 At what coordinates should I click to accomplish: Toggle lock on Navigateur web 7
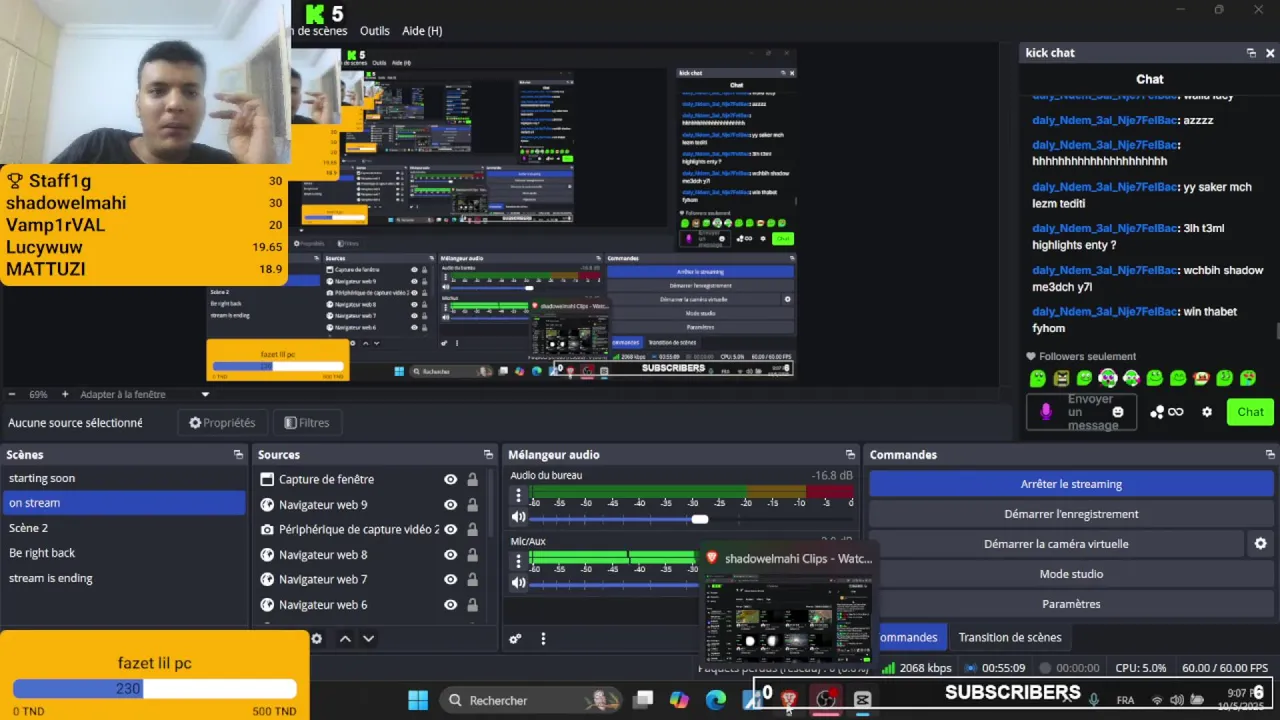(472, 580)
